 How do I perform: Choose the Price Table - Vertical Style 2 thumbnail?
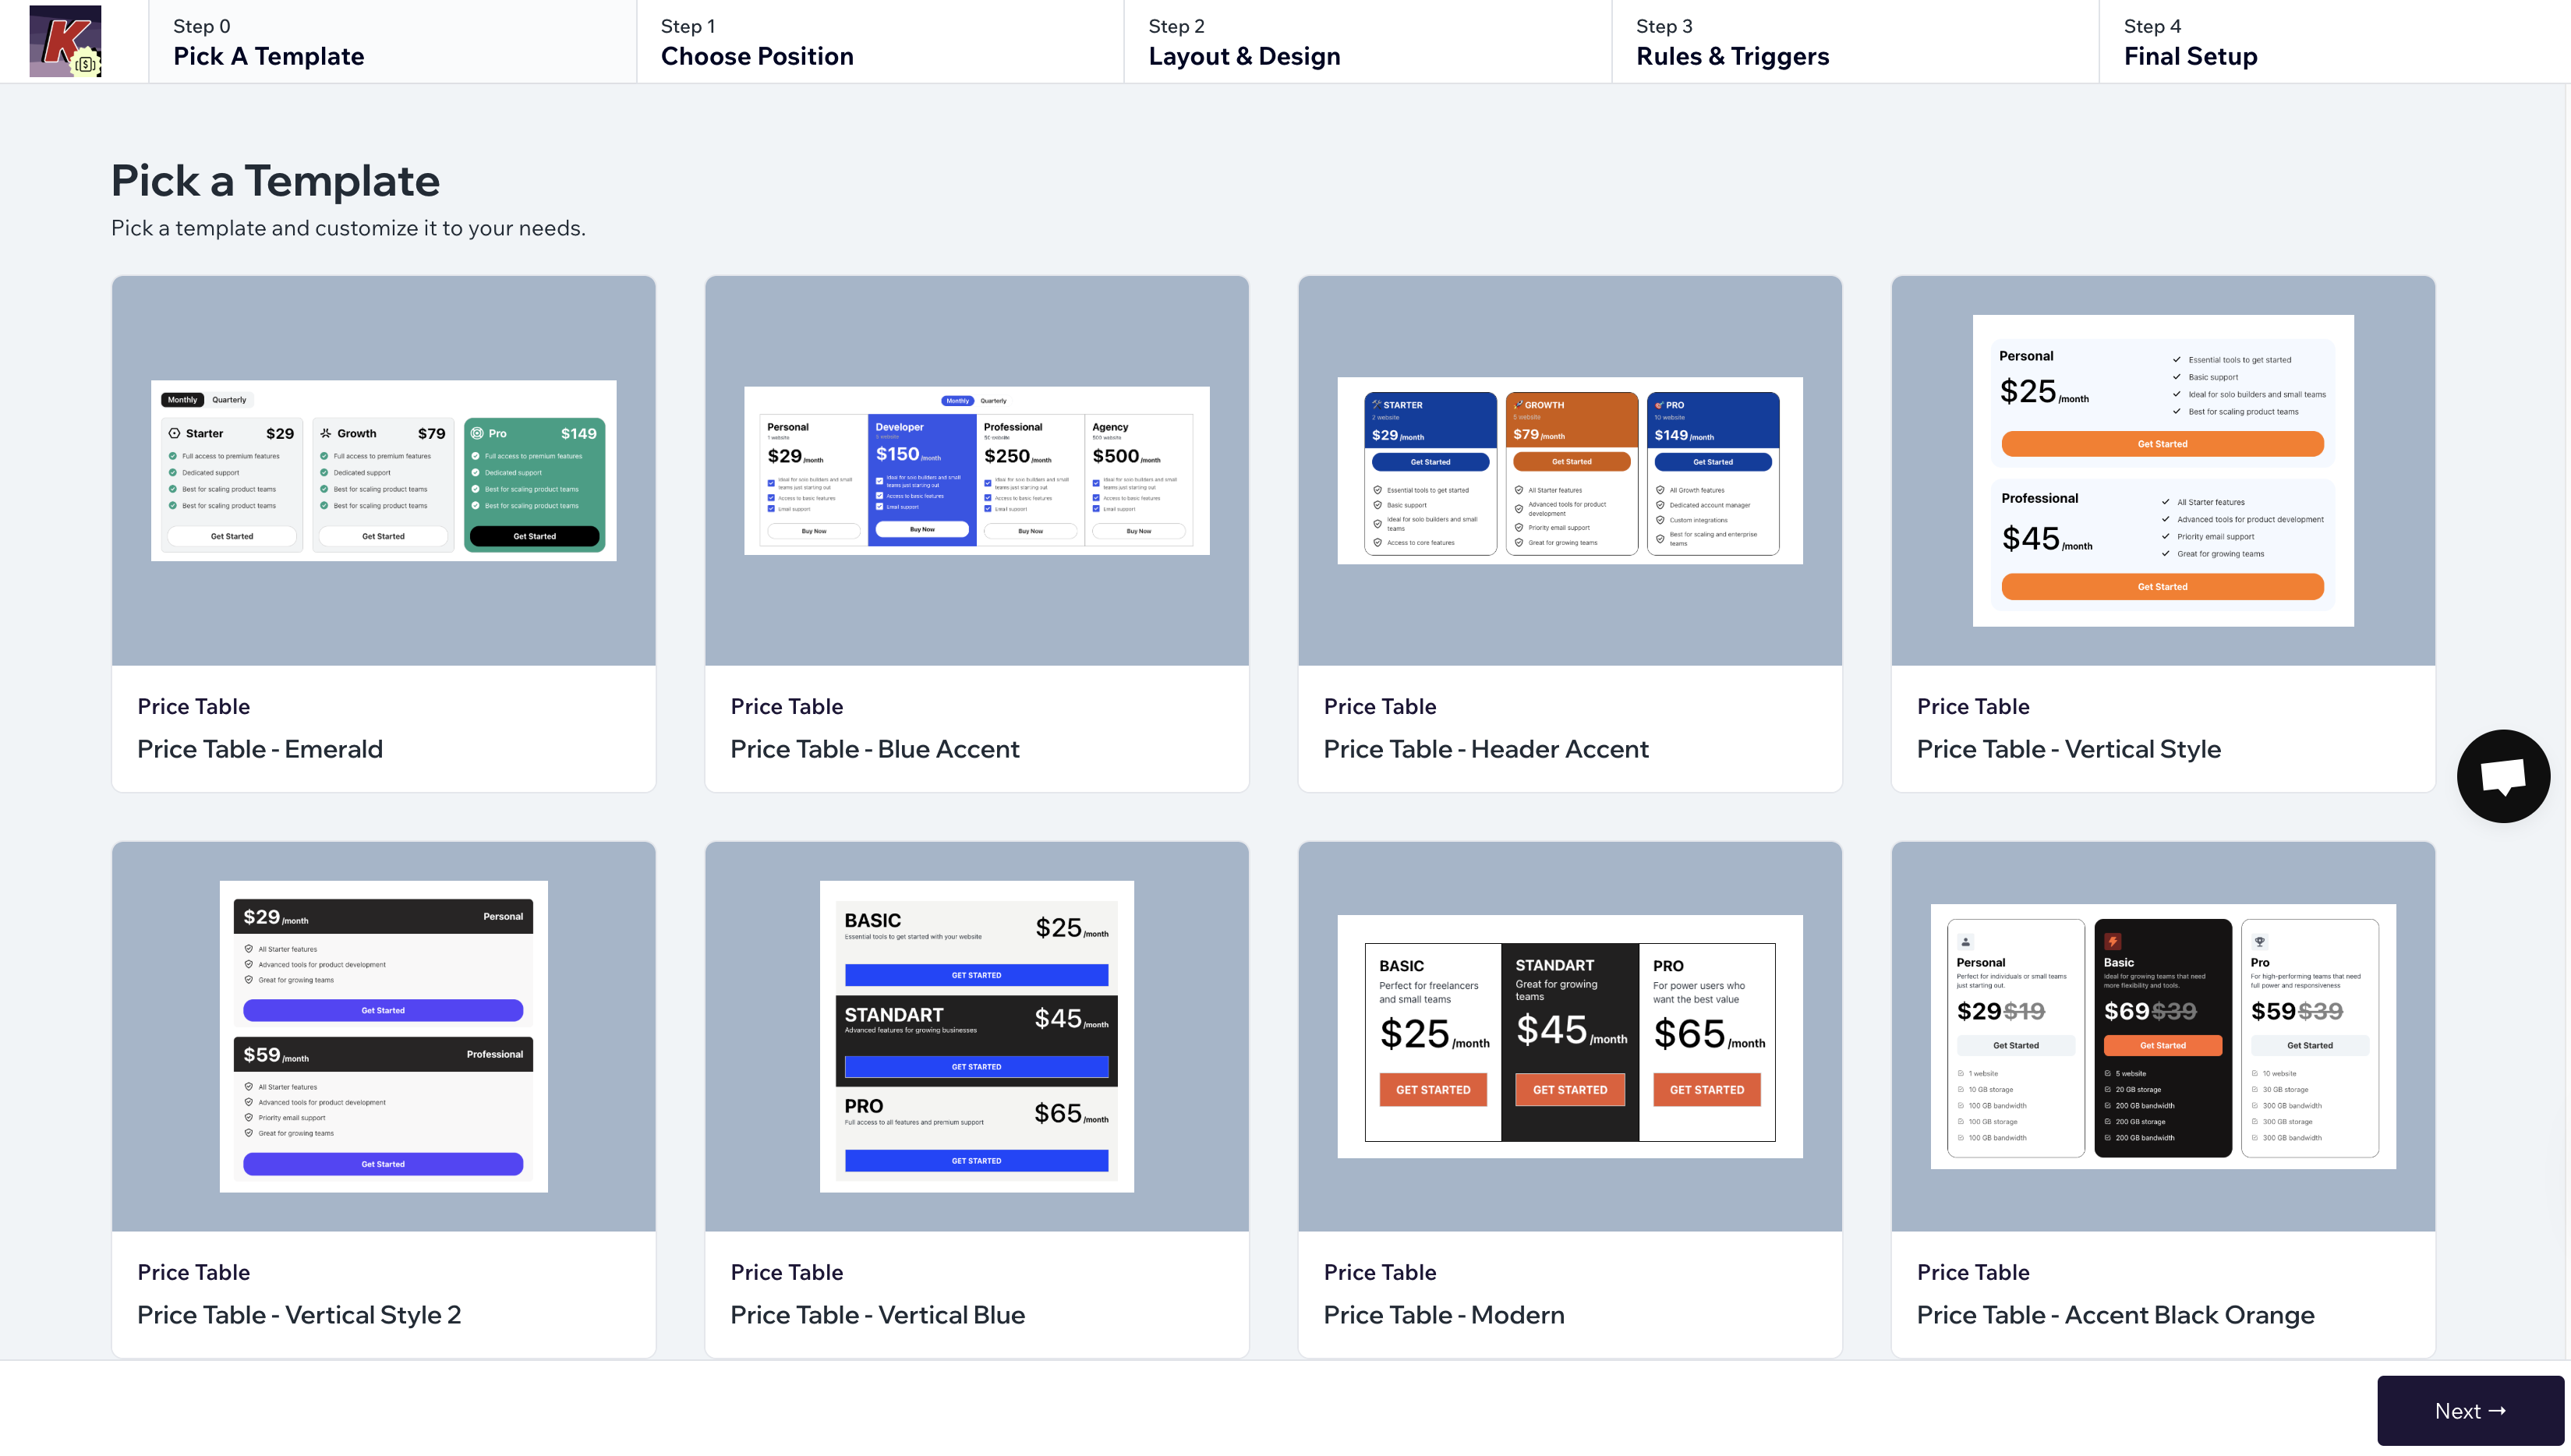(383, 1036)
